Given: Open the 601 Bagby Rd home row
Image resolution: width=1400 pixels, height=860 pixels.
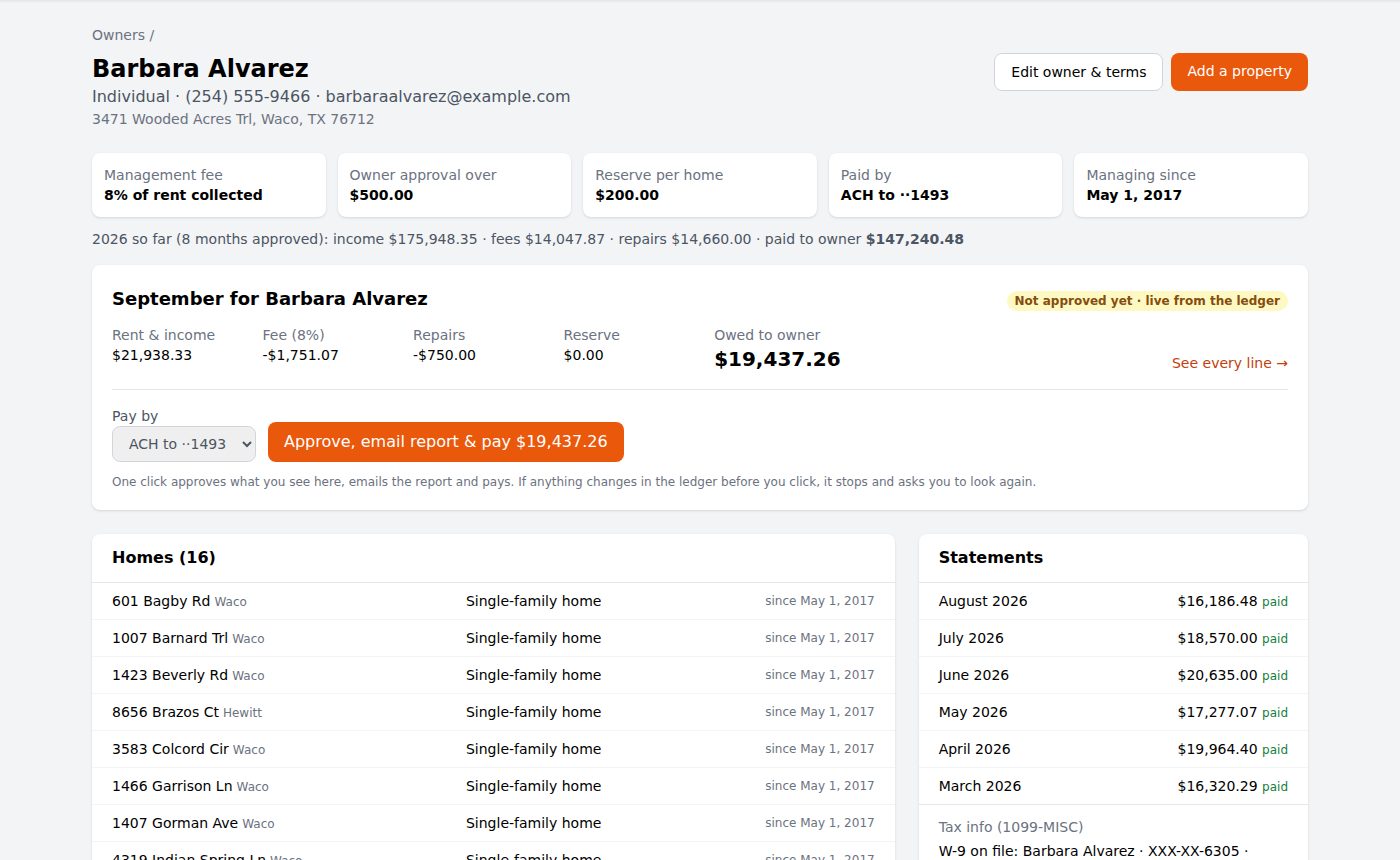Looking at the screenshot, I should coord(493,601).
